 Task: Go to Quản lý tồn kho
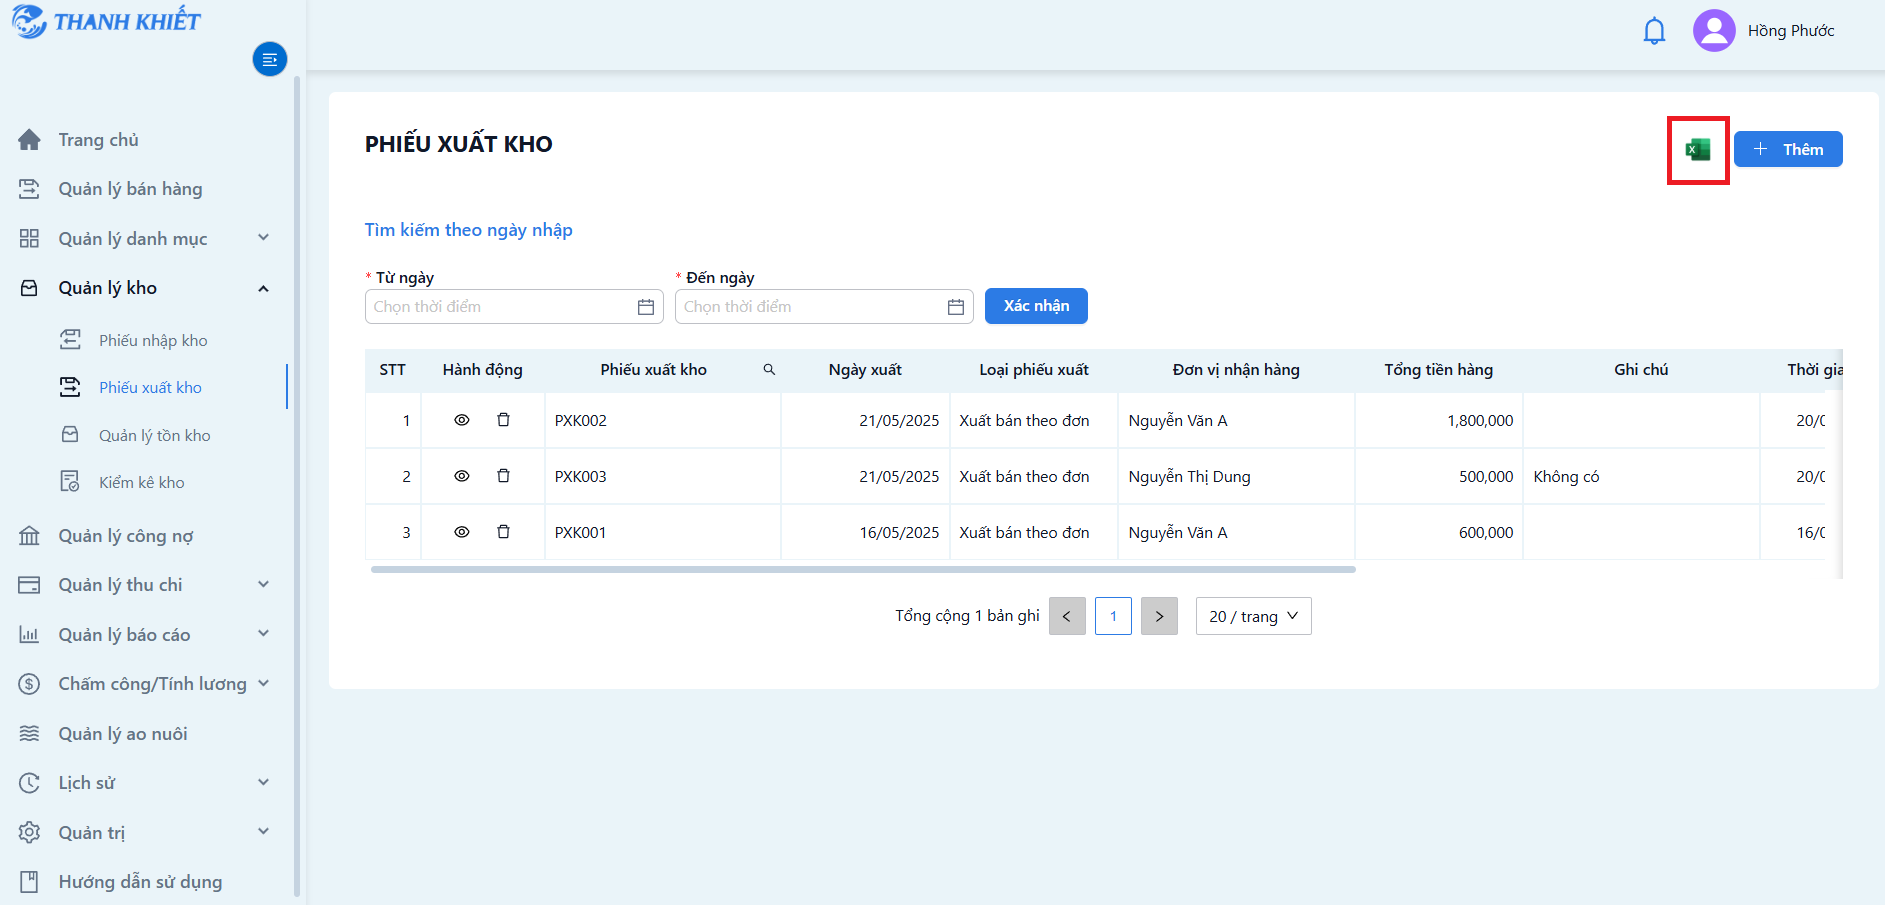click(154, 436)
